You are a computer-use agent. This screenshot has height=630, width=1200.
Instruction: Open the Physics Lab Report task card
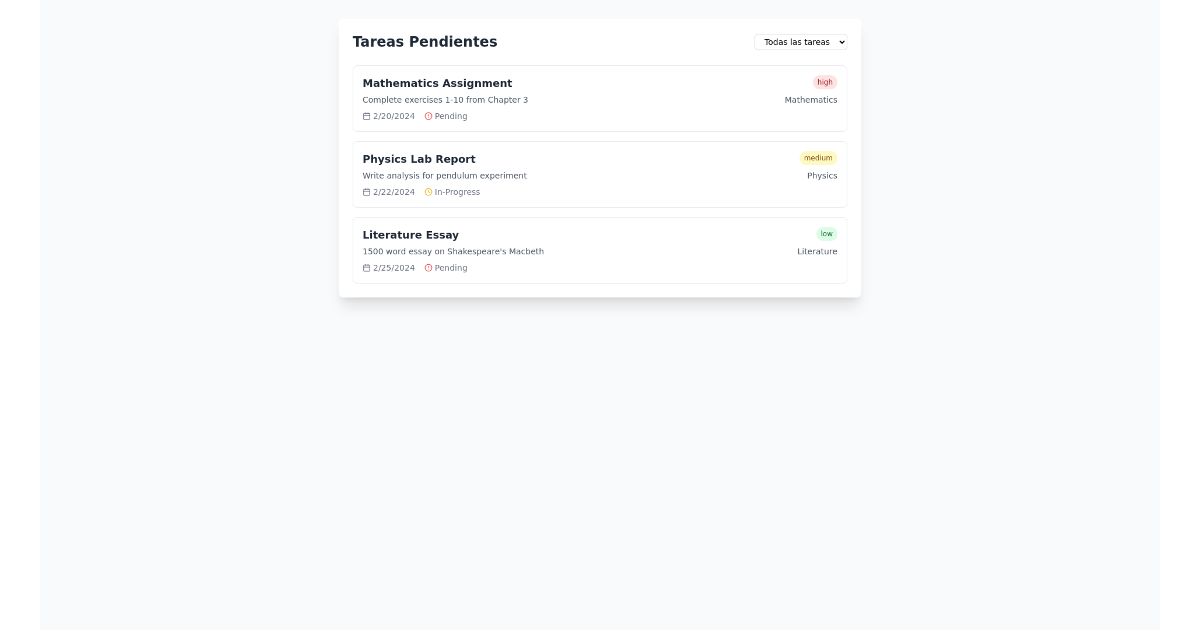(x=600, y=174)
